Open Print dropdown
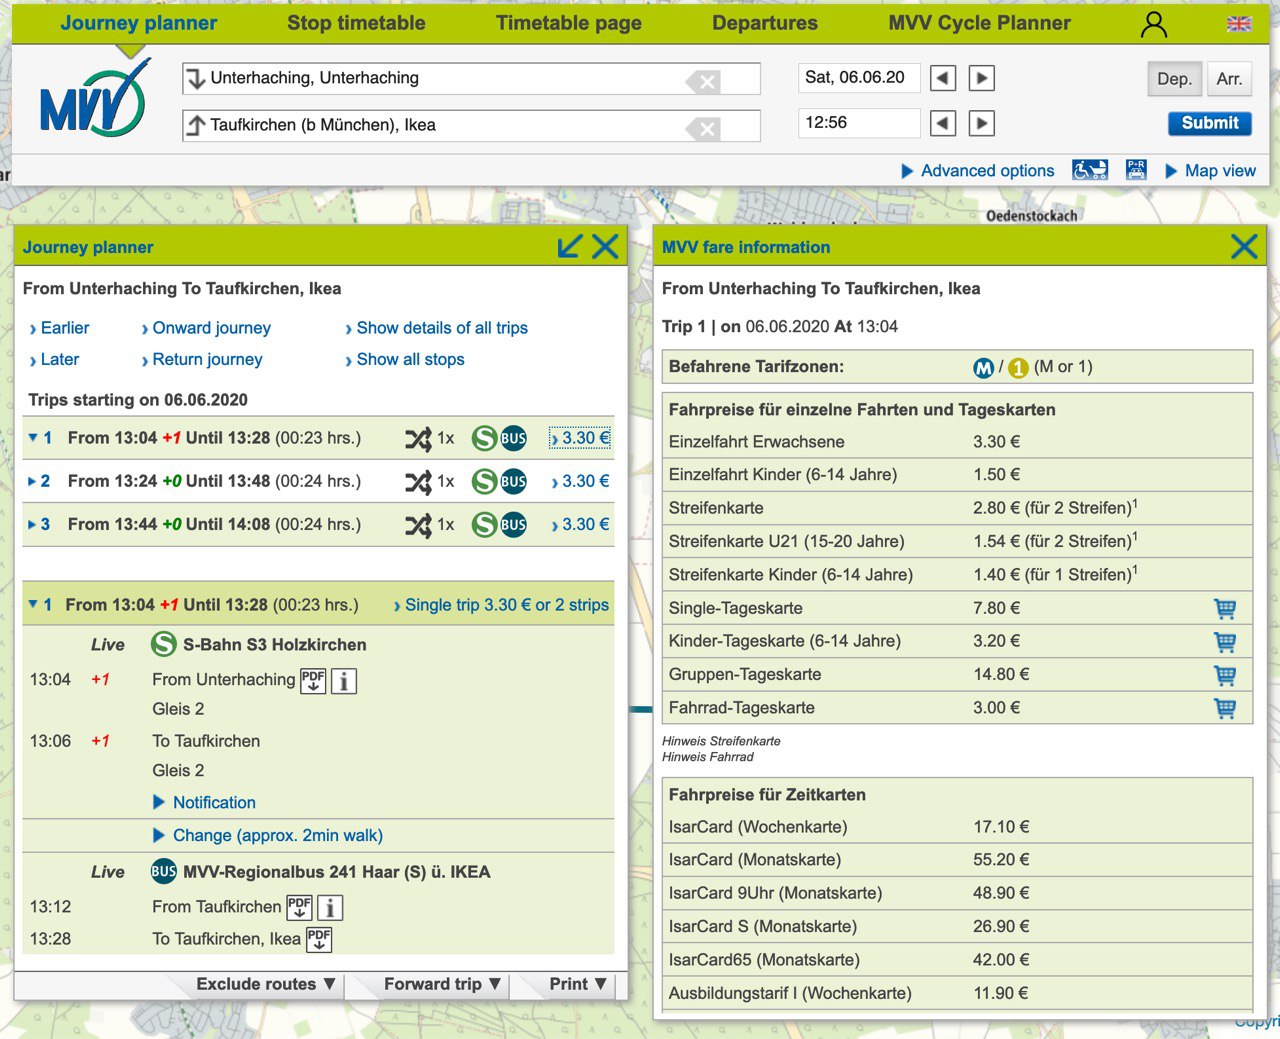 click(x=578, y=984)
